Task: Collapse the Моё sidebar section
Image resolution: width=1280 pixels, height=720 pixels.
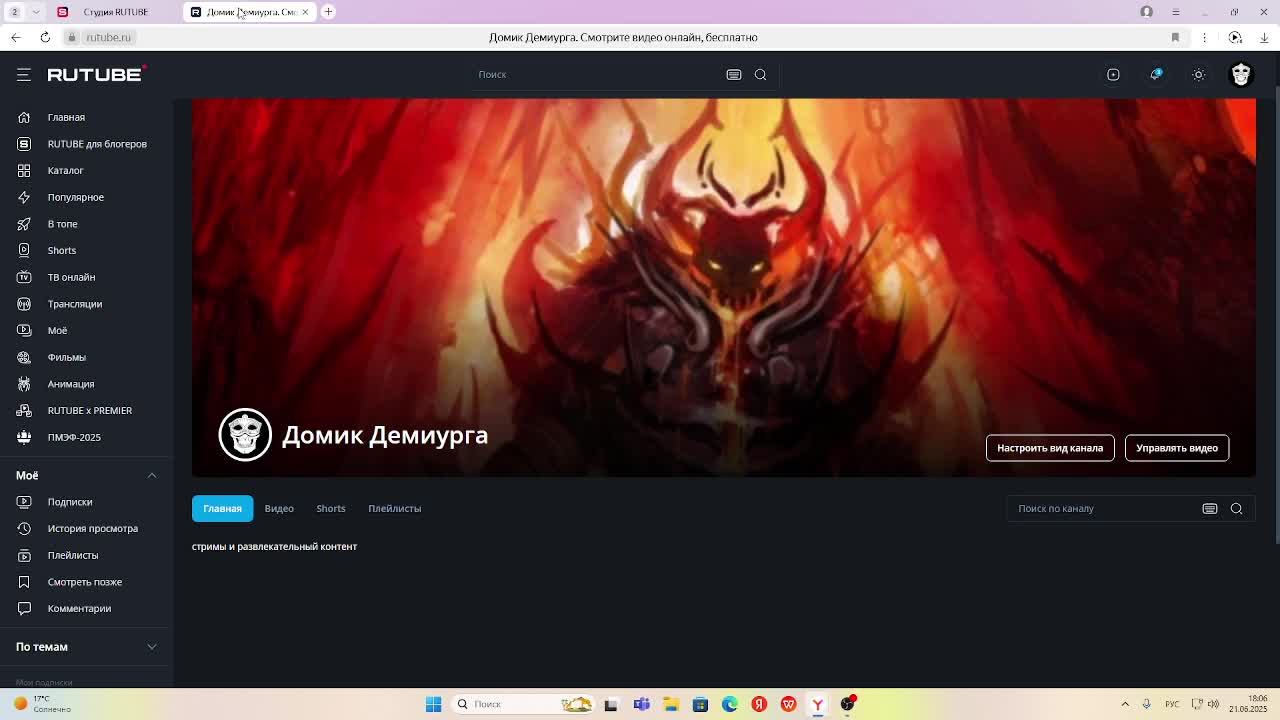Action: 152,475
